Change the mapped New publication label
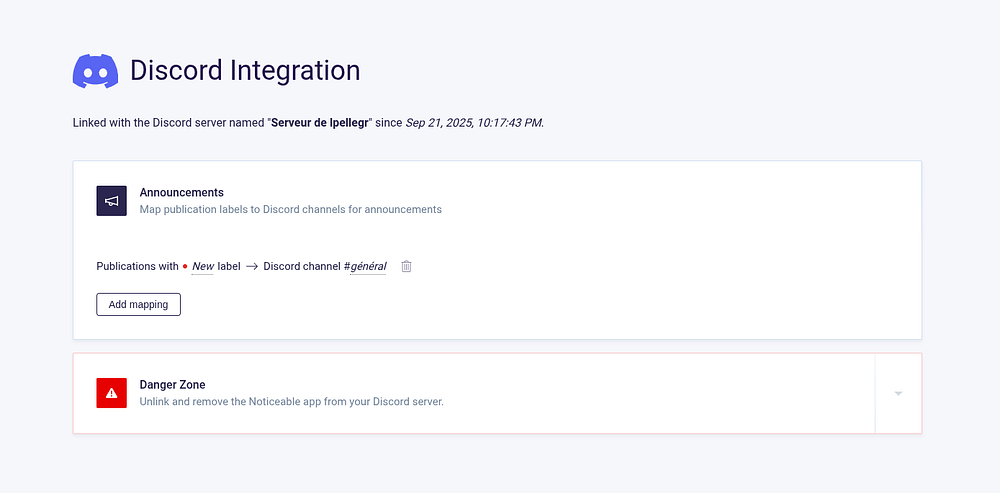Image resolution: width=1000 pixels, height=493 pixels. tap(203, 267)
